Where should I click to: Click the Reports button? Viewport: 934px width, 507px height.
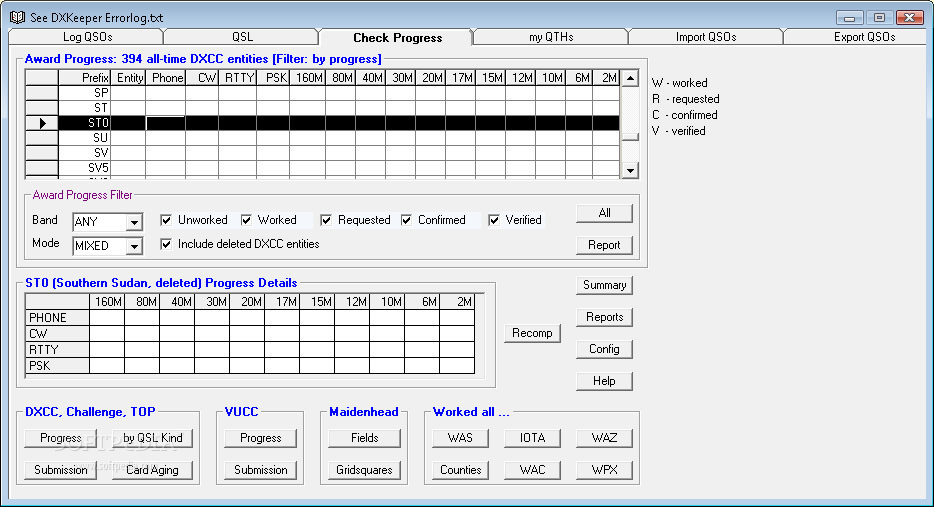coord(604,317)
